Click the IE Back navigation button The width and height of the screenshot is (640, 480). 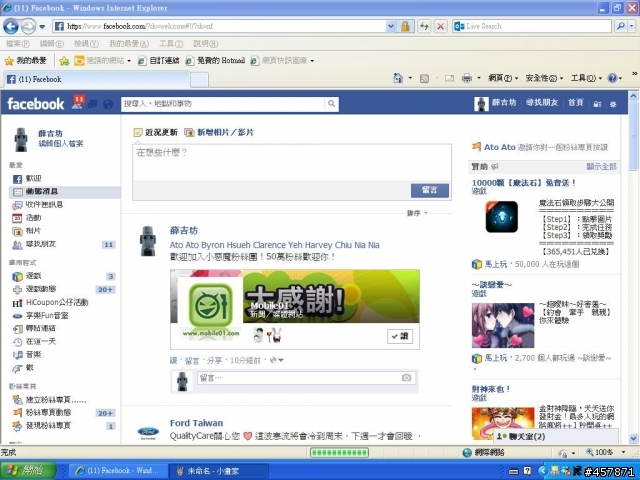[11, 27]
